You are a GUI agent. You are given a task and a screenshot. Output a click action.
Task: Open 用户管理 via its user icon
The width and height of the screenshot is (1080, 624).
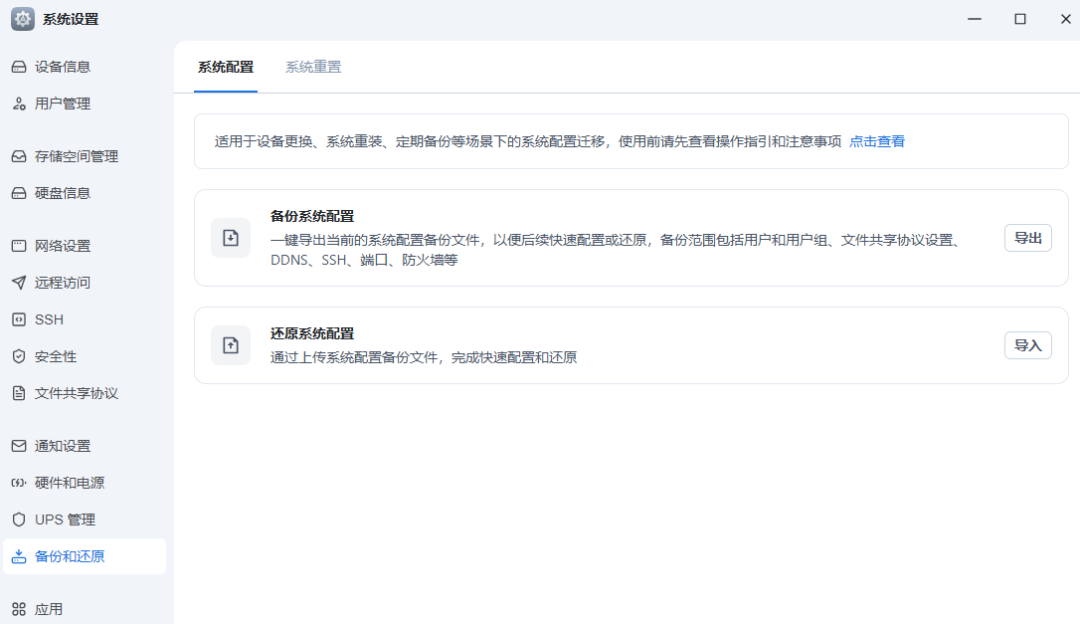click(18, 104)
